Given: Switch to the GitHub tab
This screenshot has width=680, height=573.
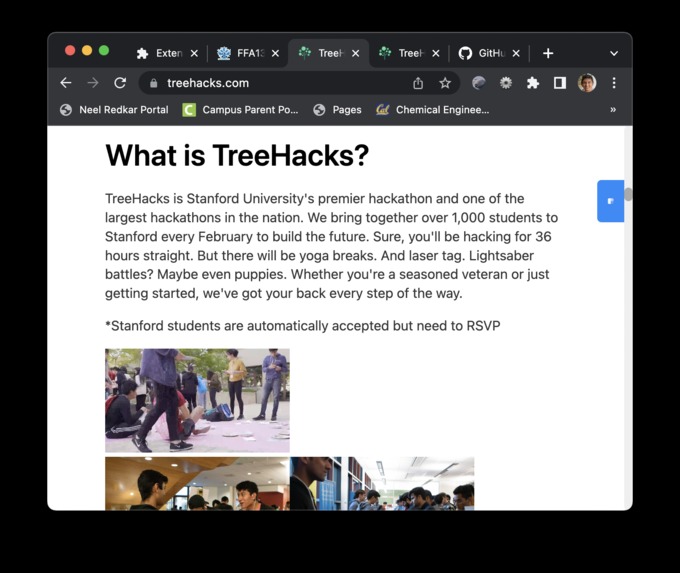Looking at the screenshot, I should tap(490, 53).
